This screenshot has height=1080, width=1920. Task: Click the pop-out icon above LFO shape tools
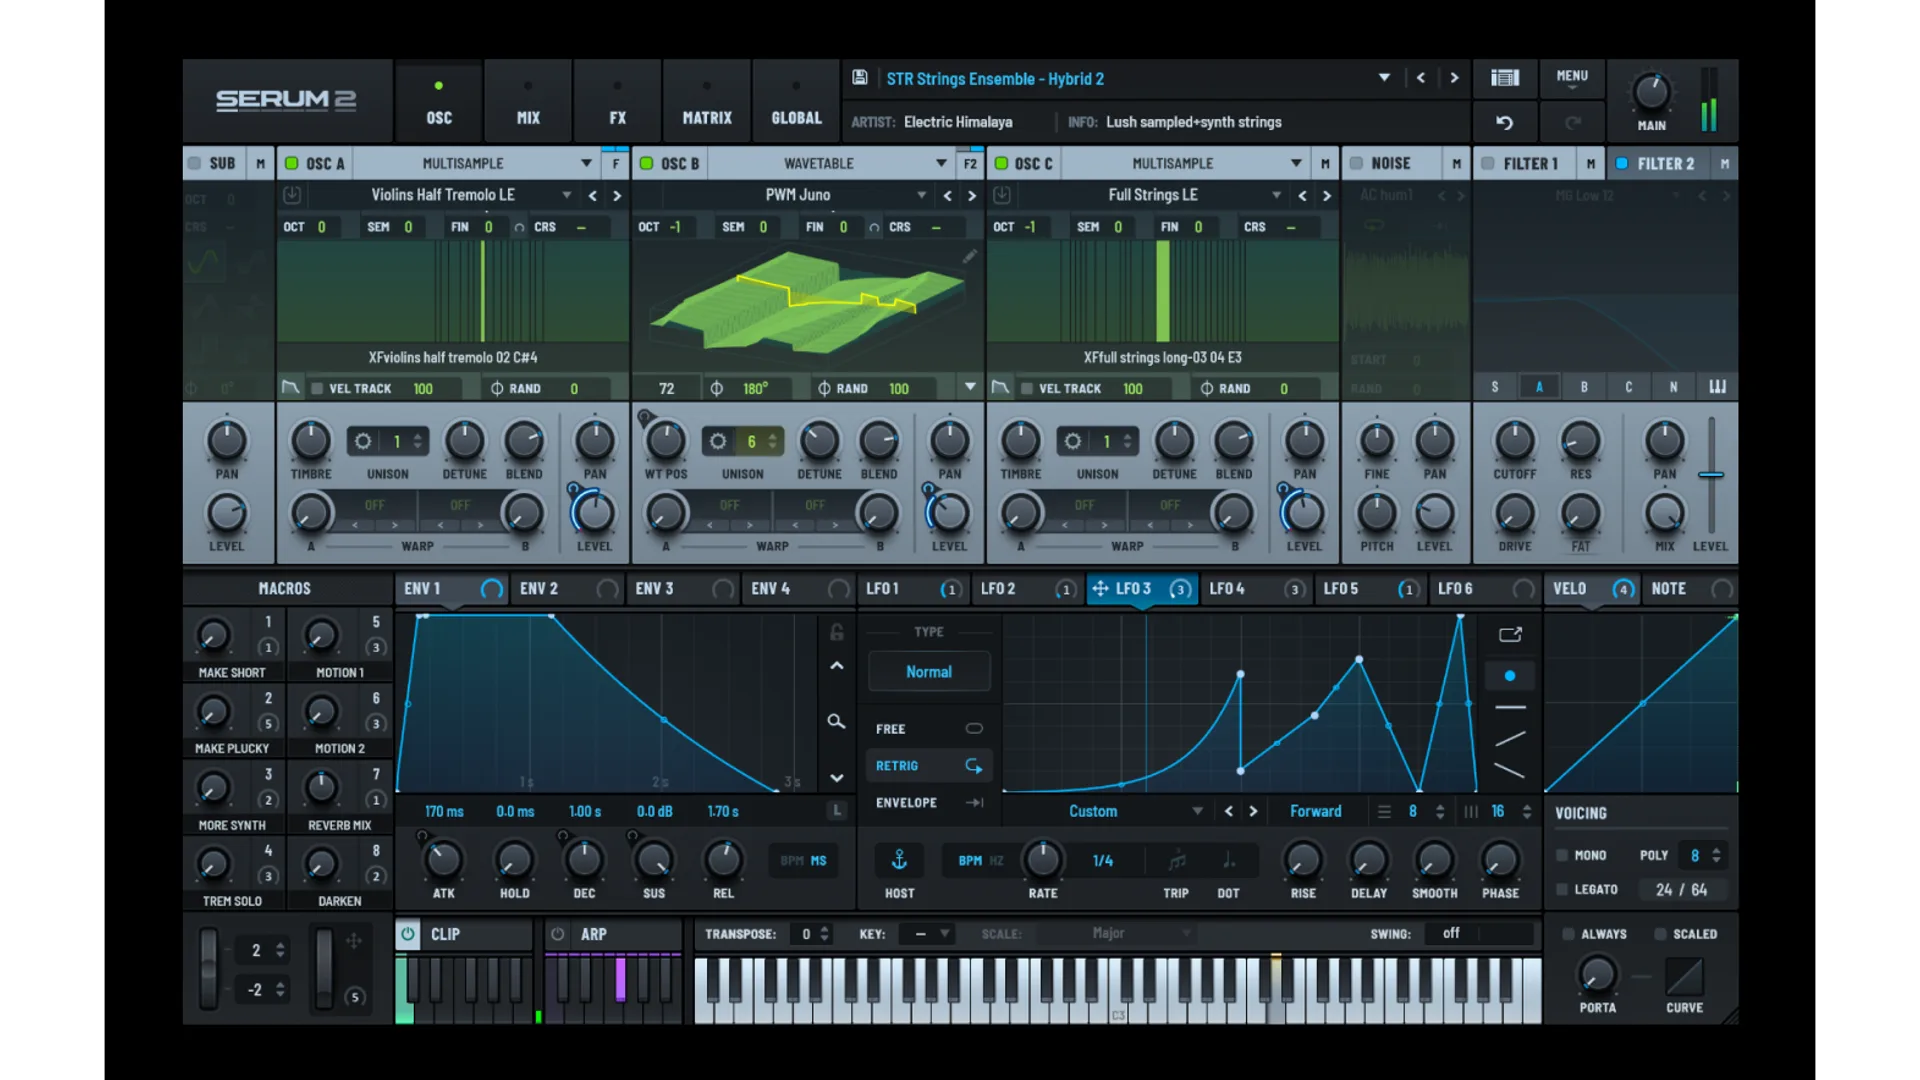[1510, 633]
